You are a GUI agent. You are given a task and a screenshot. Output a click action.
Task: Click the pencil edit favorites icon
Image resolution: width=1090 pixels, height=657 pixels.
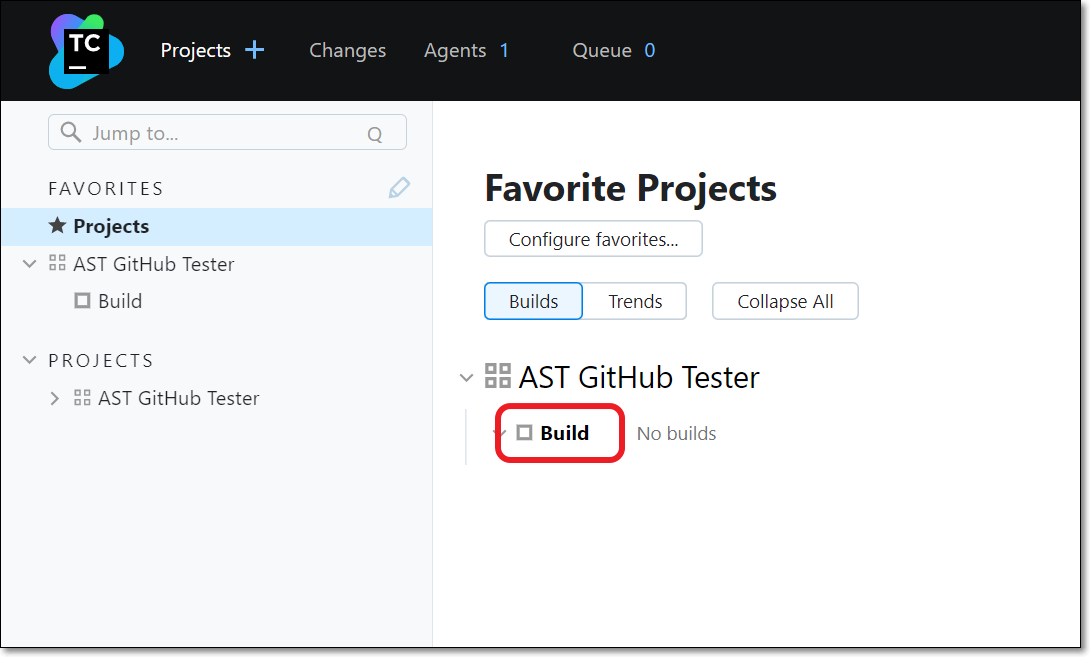(x=399, y=188)
